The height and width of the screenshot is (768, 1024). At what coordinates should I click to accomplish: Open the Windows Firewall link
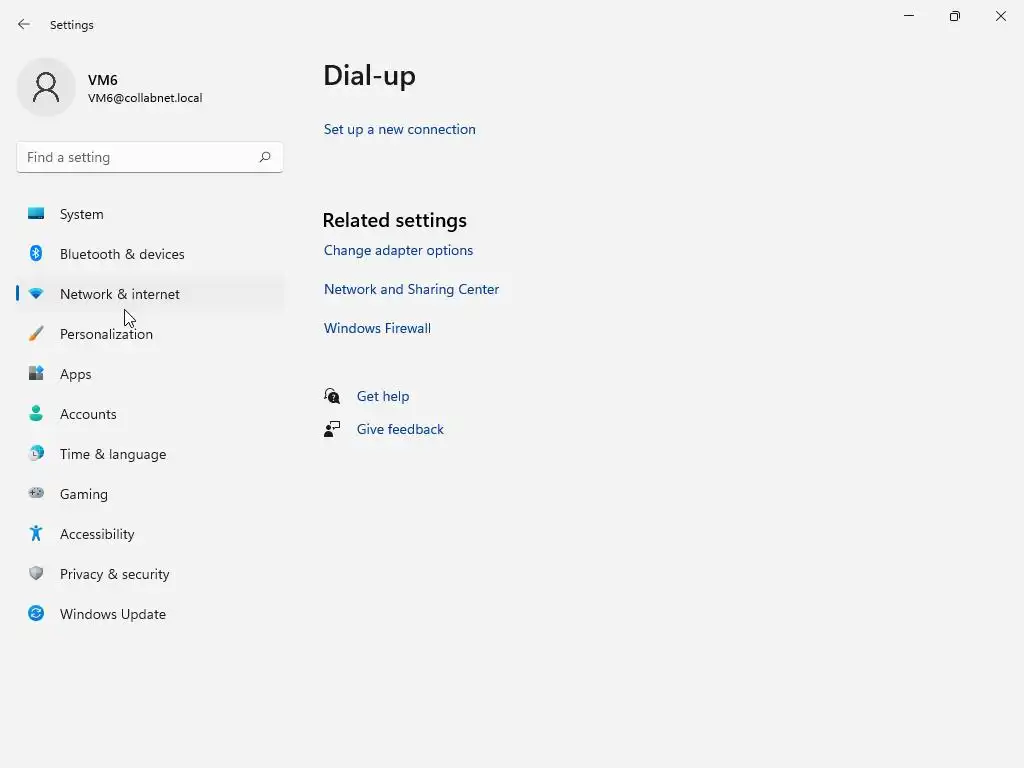click(x=377, y=328)
